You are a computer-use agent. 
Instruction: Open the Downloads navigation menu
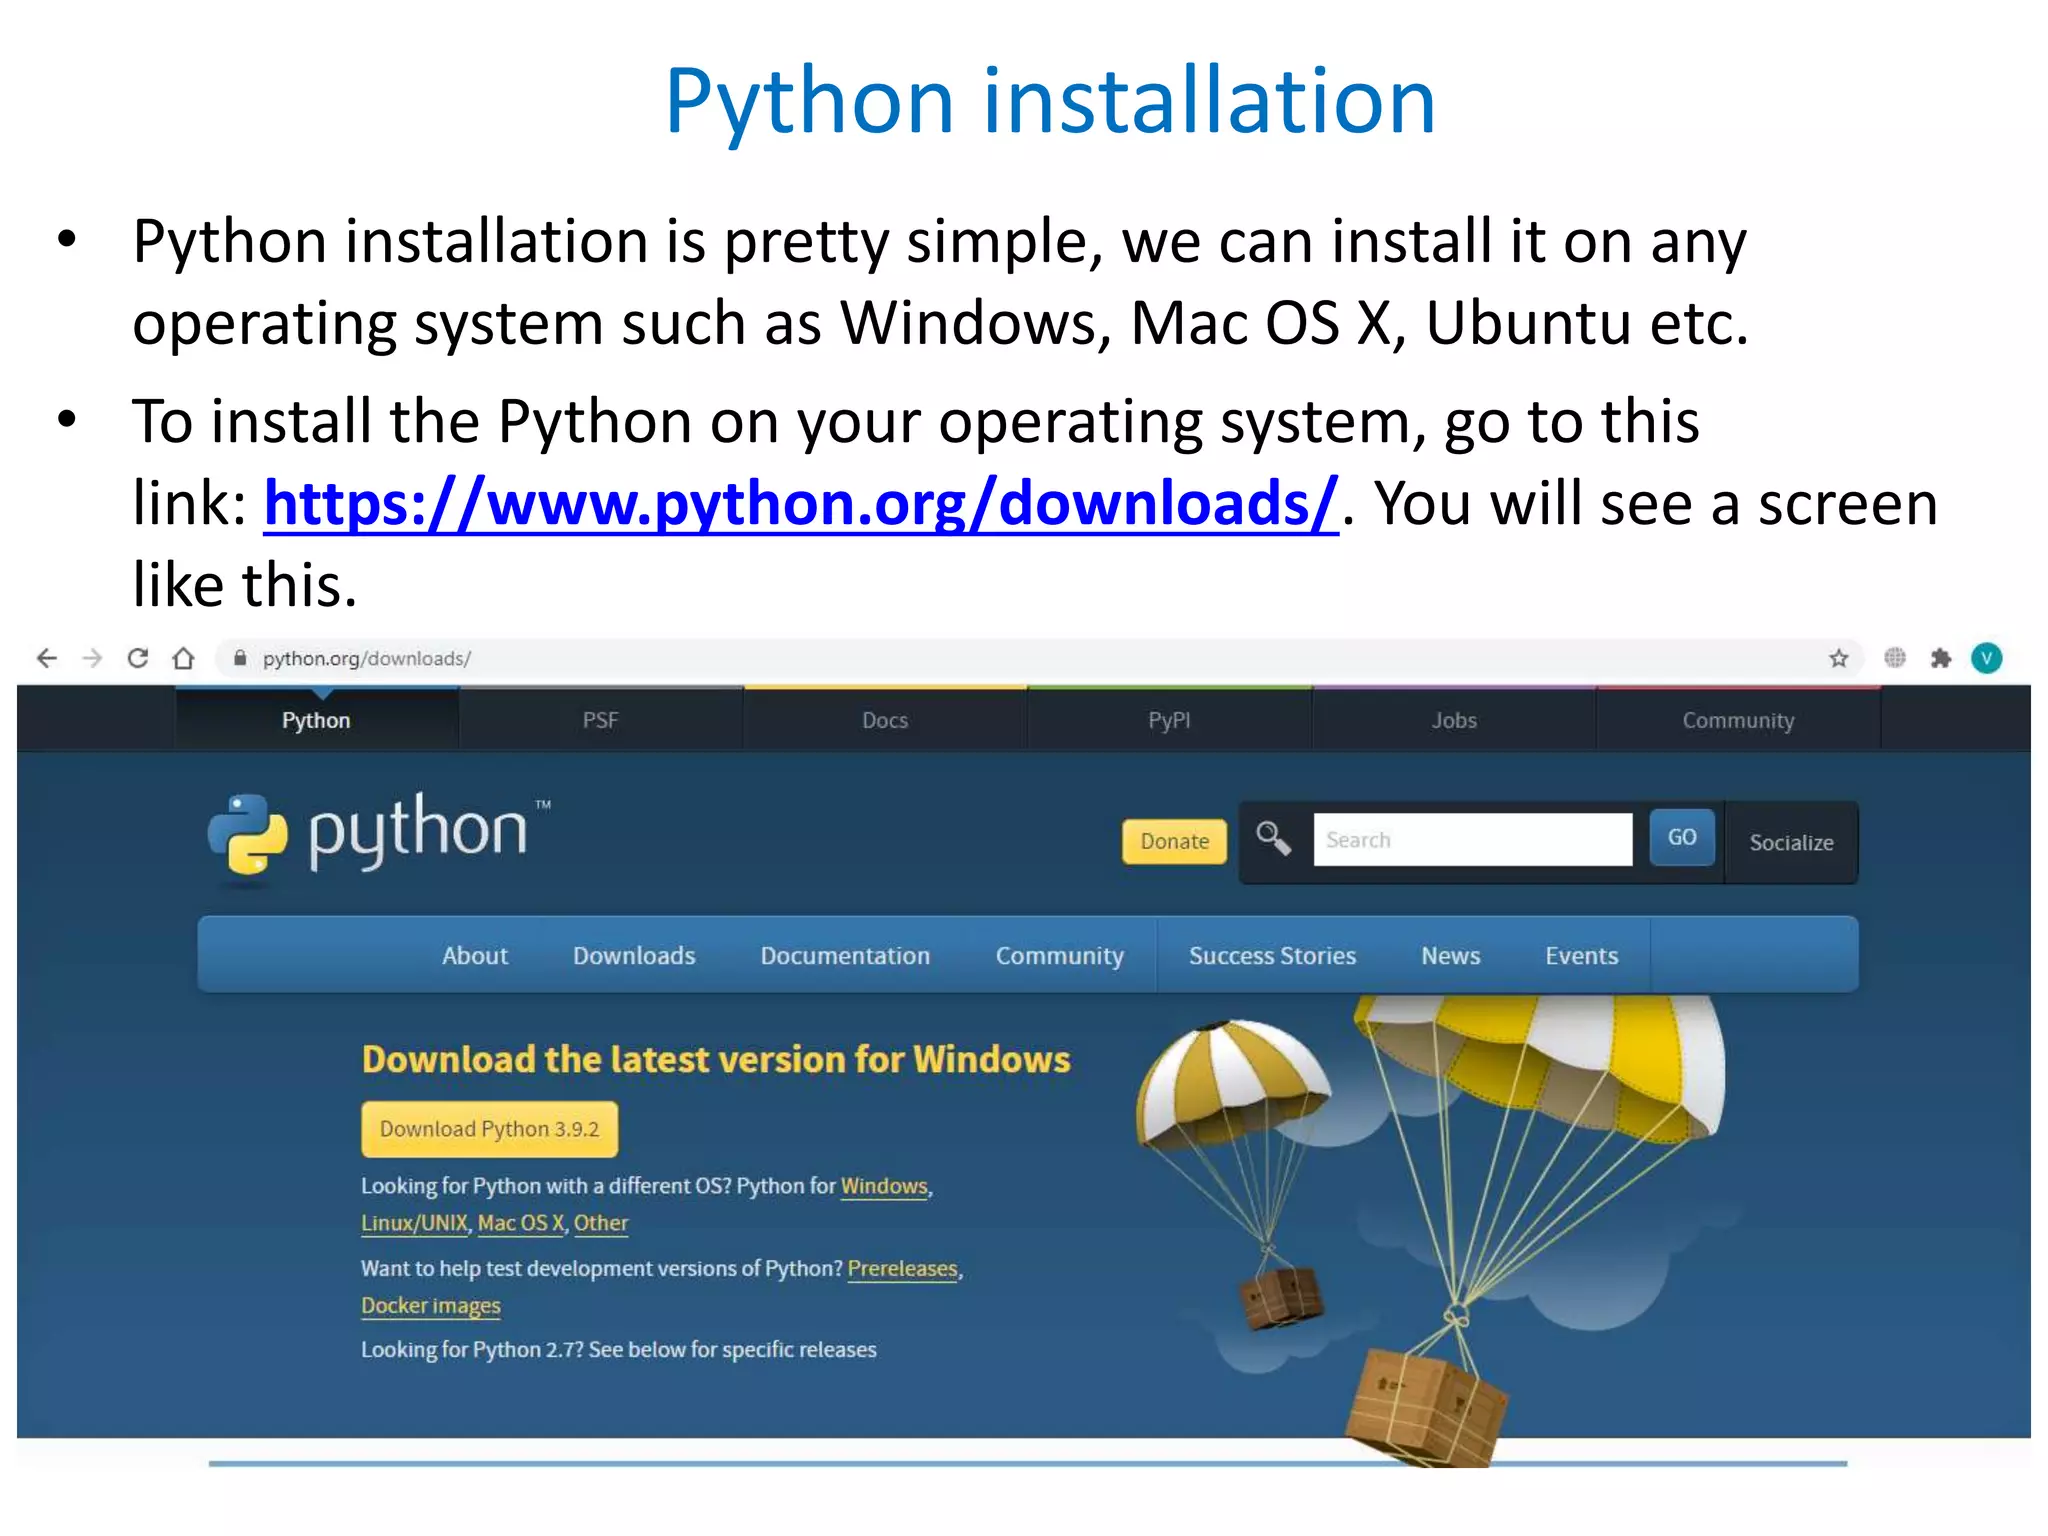[x=633, y=955]
